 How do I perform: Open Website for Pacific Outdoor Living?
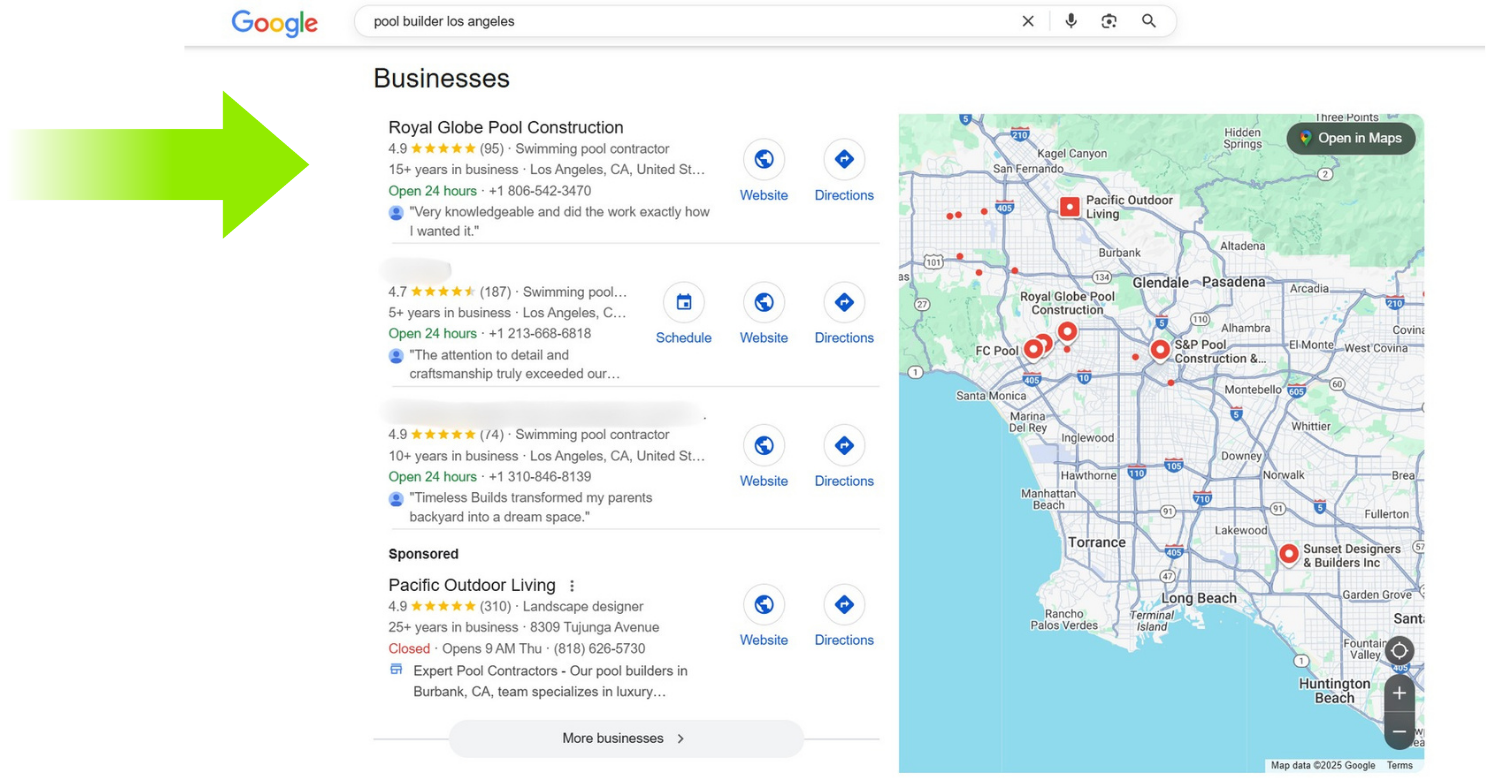tap(764, 617)
